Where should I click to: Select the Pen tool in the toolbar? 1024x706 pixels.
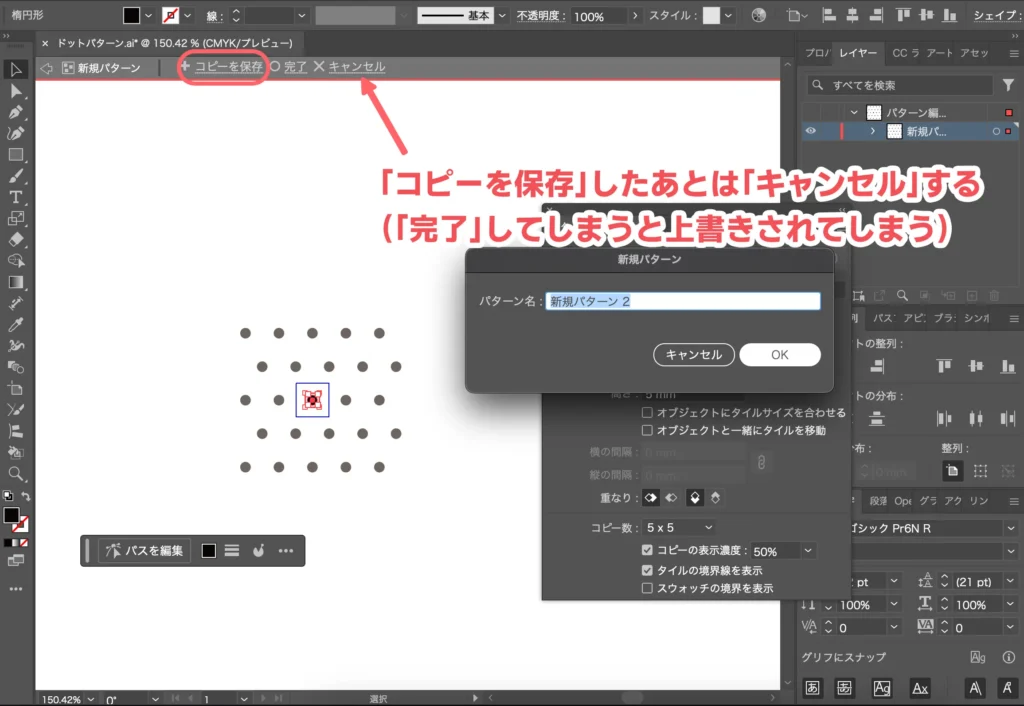click(x=15, y=110)
